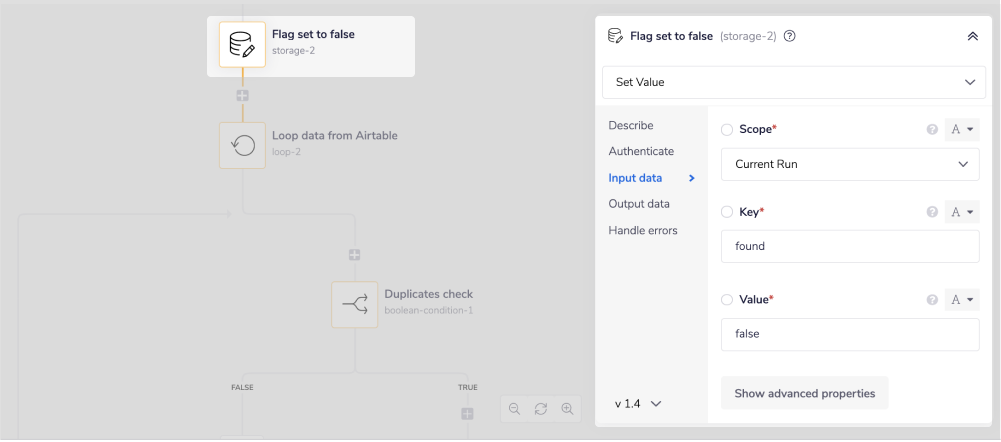Click the boolean-condition-1 identifier text
Image resolution: width=1001 pixels, height=442 pixels.
point(428,310)
